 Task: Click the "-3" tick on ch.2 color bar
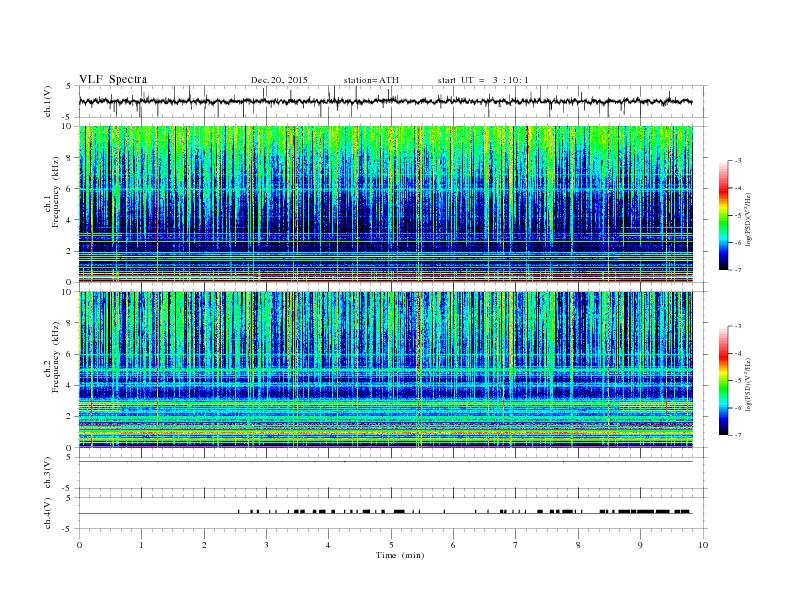(x=737, y=326)
